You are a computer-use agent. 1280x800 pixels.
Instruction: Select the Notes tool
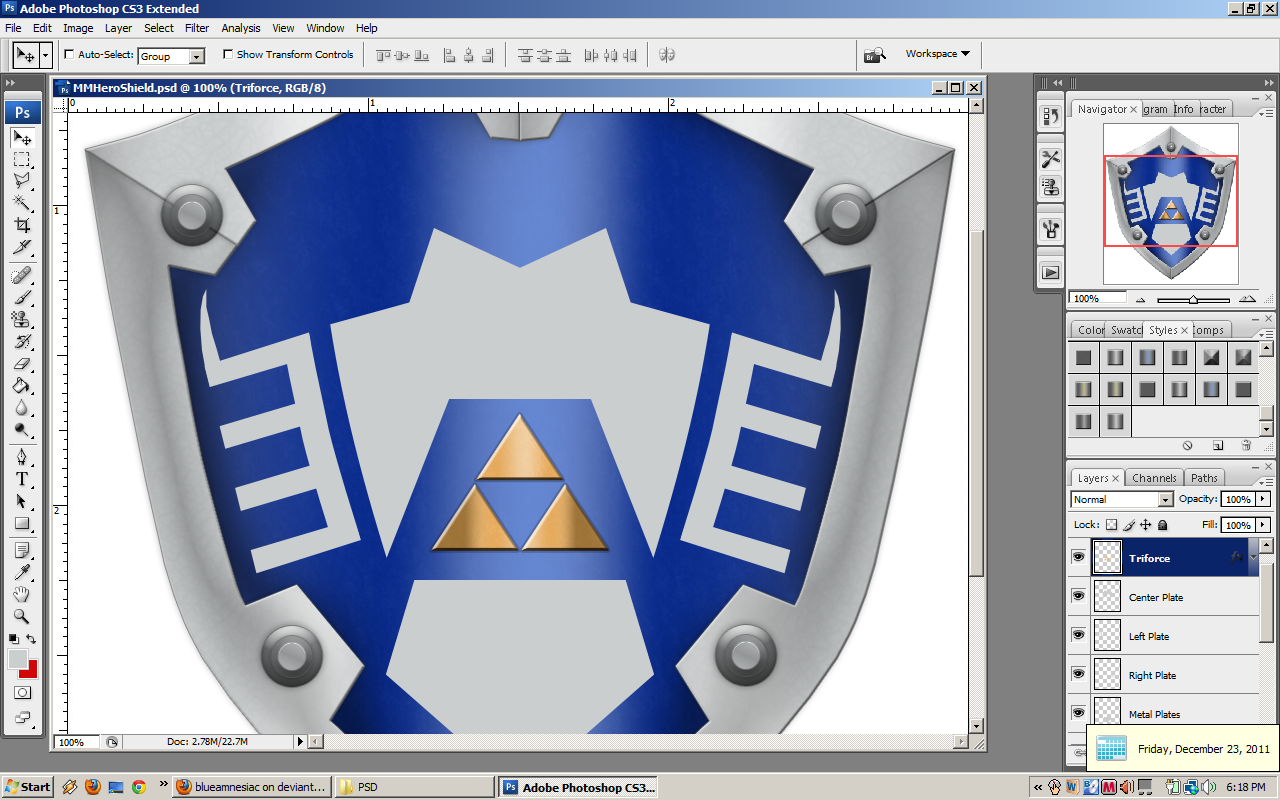(22, 551)
